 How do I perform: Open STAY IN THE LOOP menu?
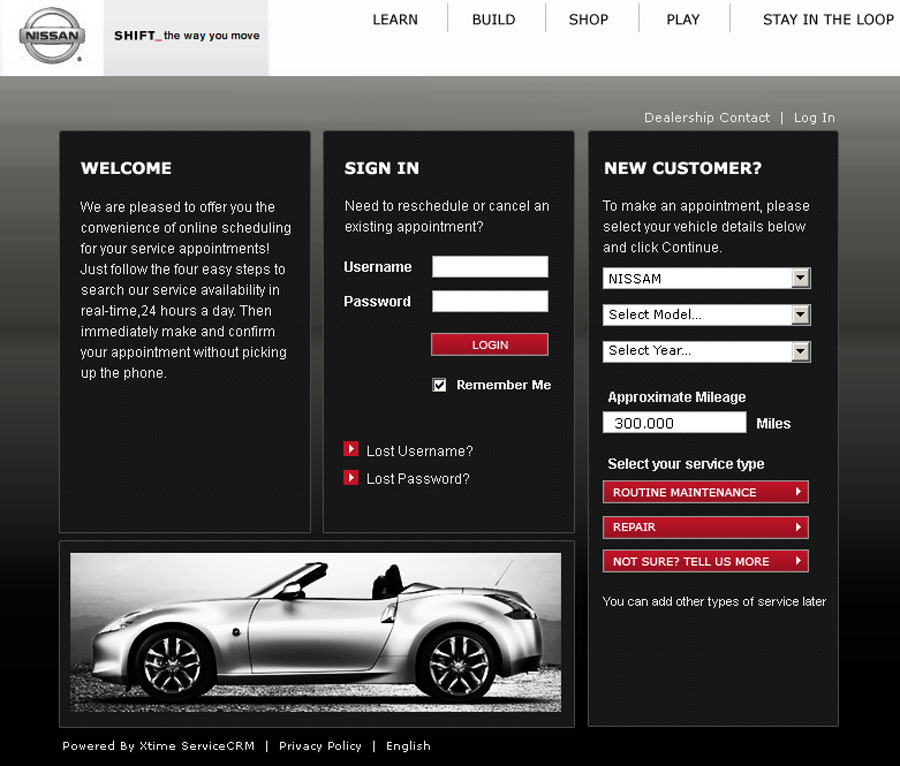tap(828, 19)
